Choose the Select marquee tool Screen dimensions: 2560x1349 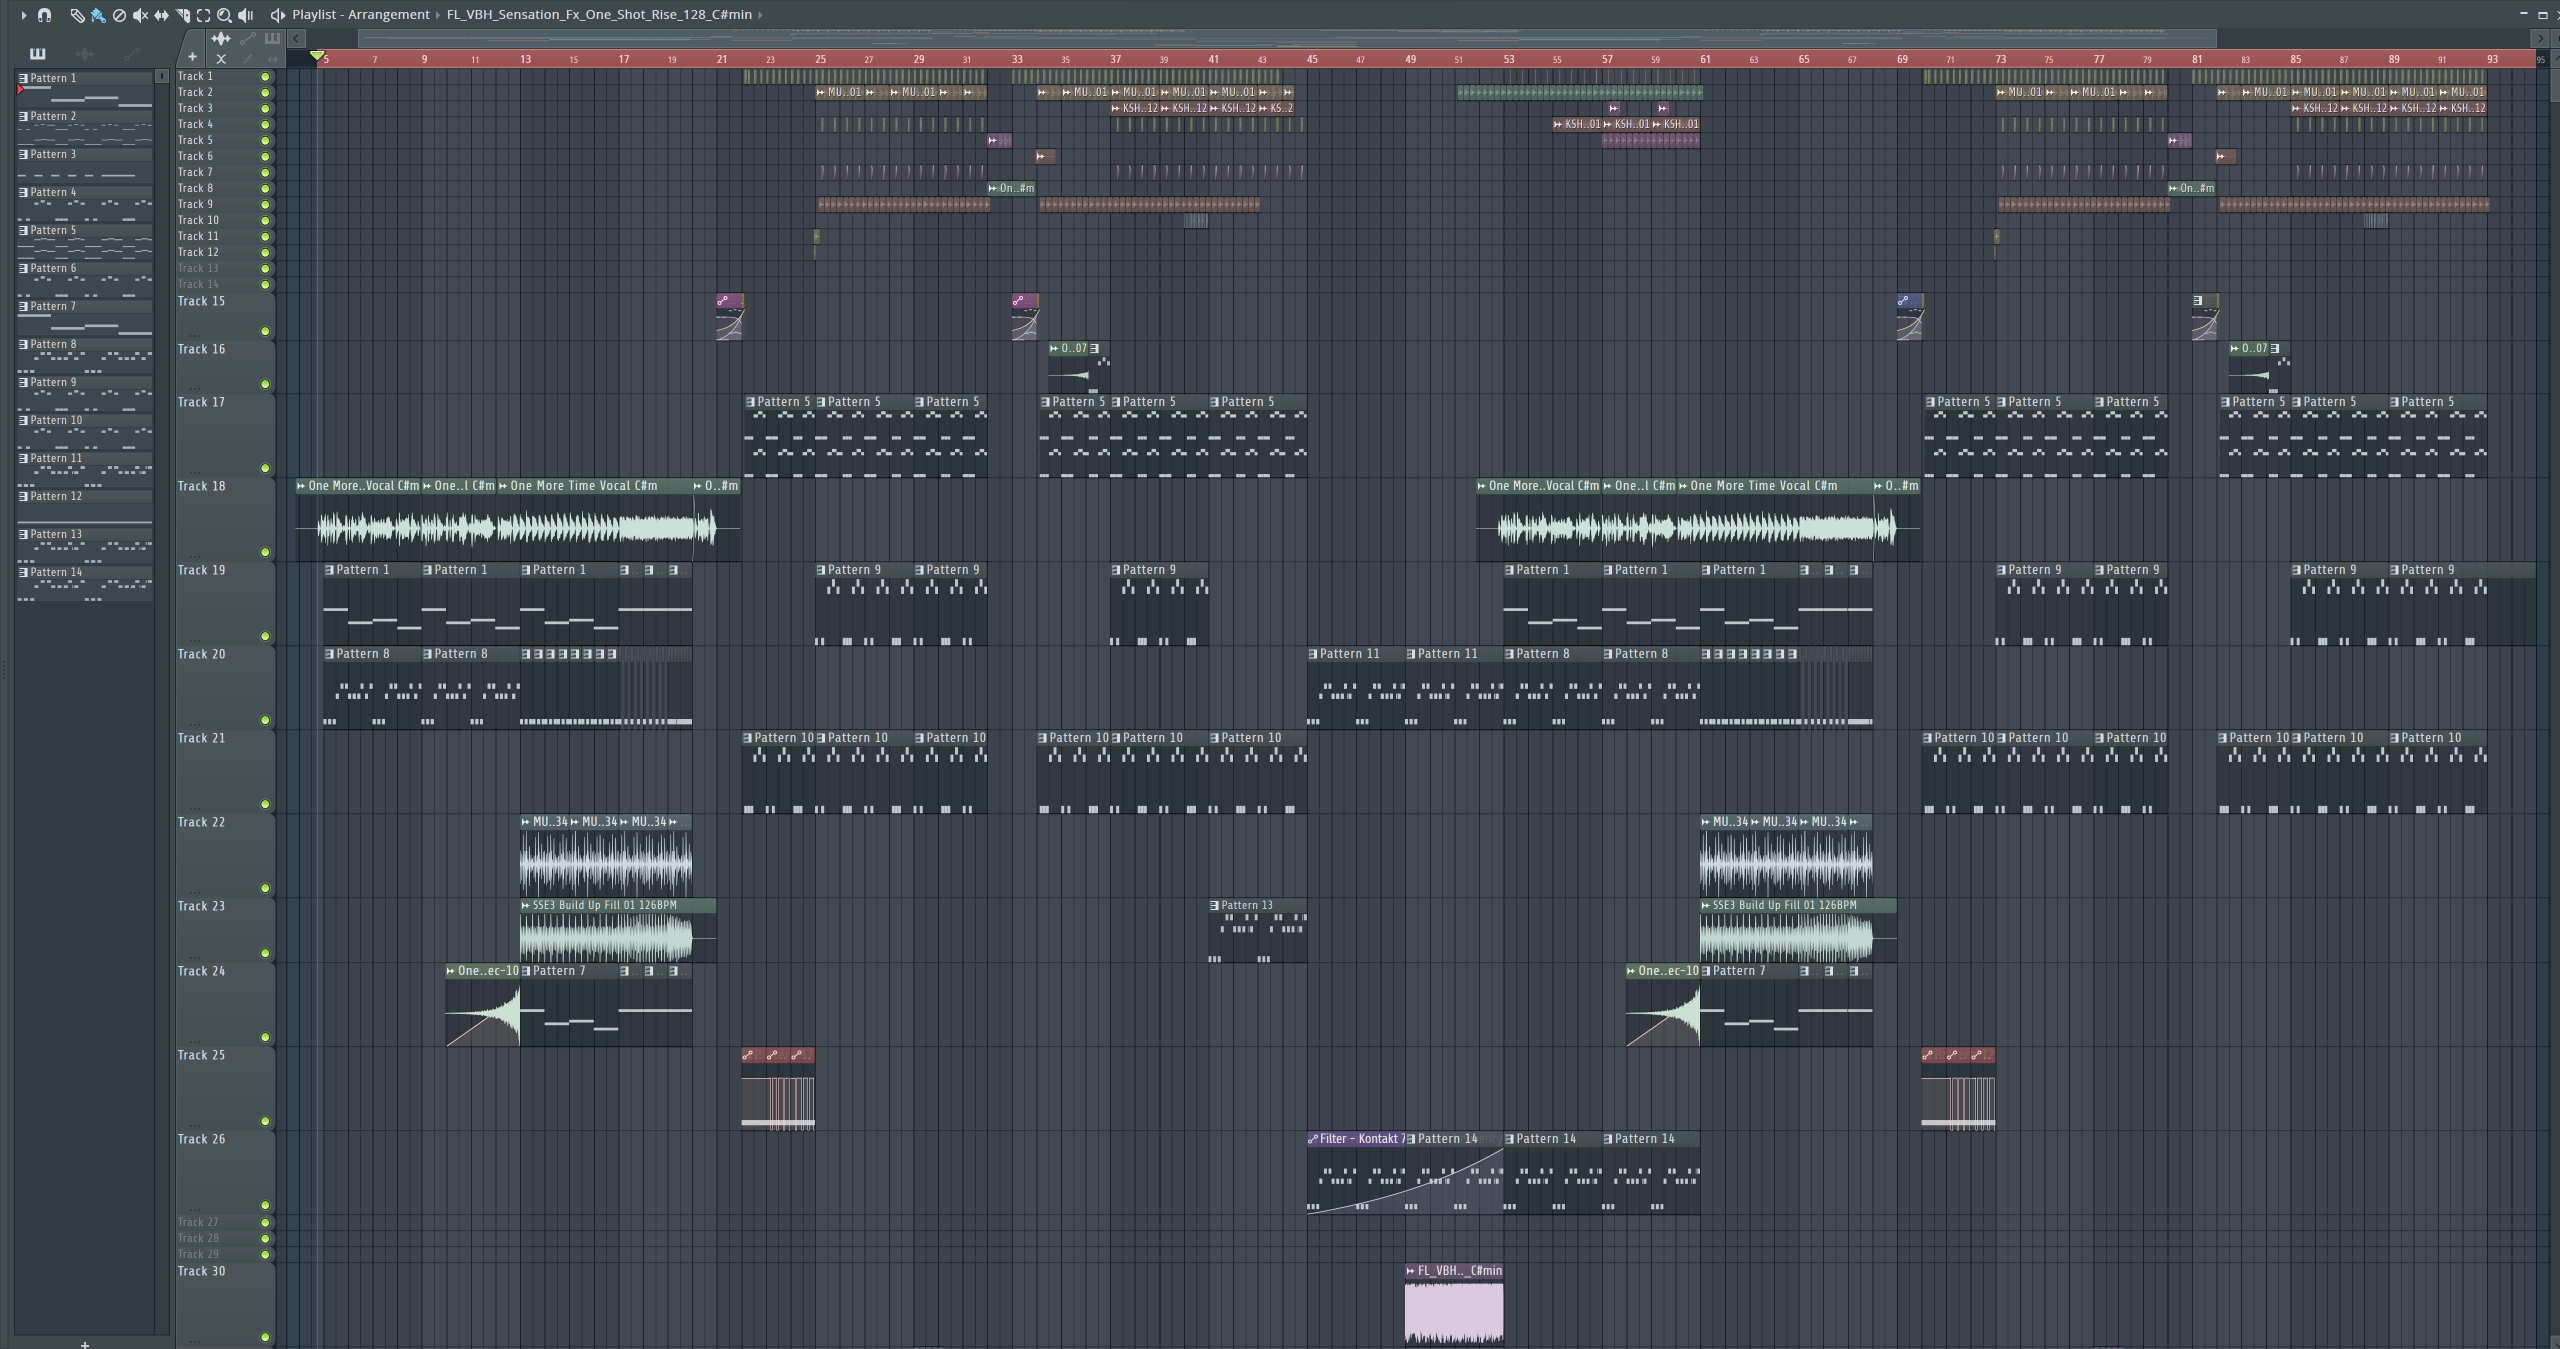pos(203,15)
